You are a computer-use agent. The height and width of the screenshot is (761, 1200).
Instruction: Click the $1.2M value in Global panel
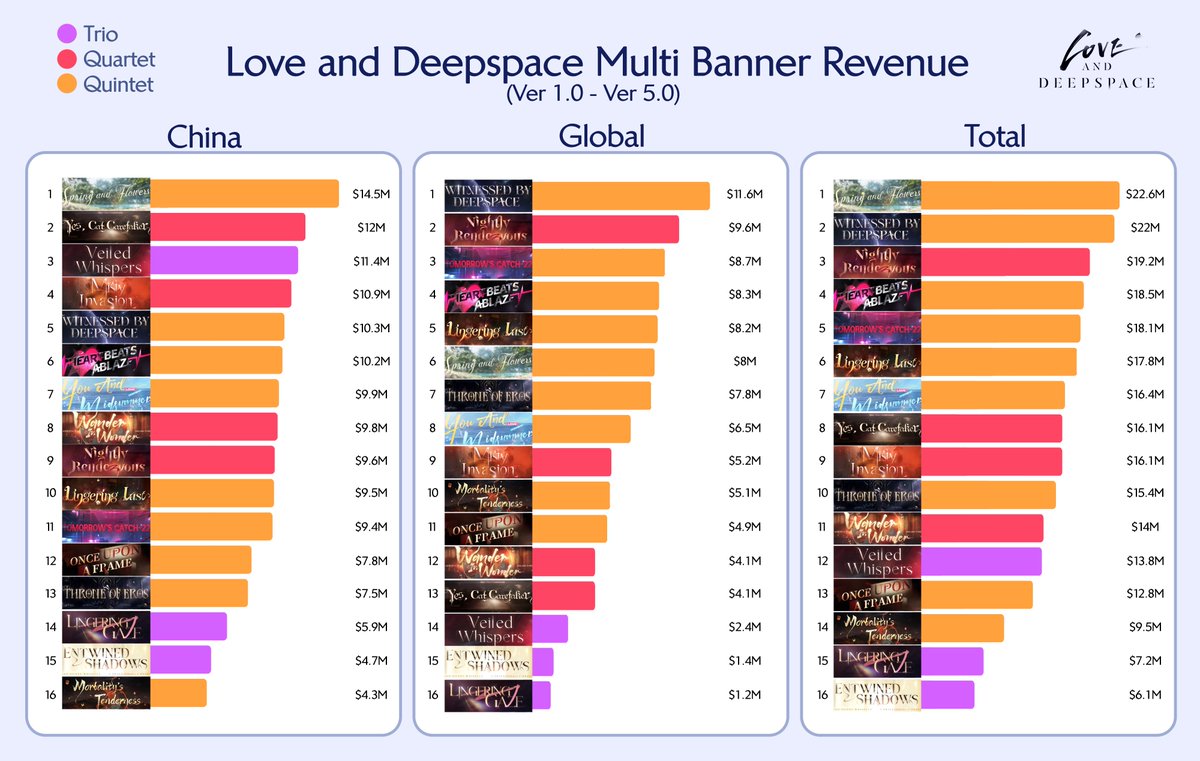[x=745, y=694]
